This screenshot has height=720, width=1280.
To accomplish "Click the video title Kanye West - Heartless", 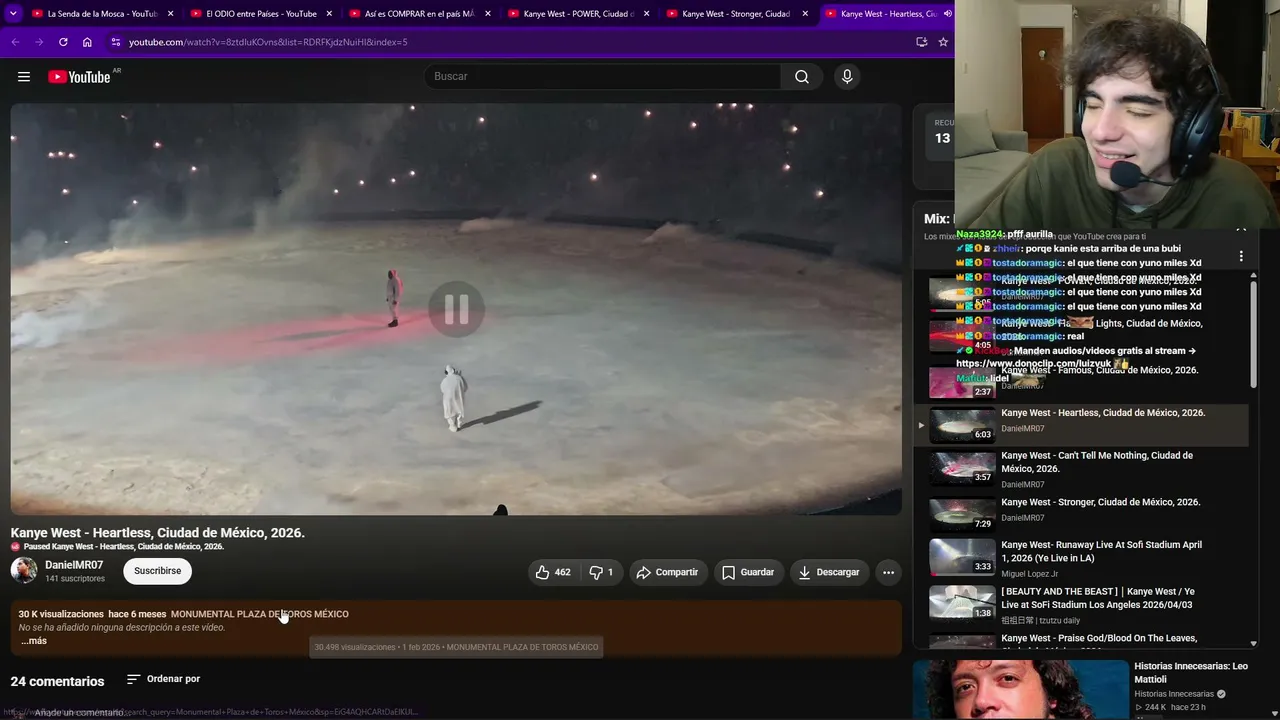I will pyautogui.click(x=158, y=533).
